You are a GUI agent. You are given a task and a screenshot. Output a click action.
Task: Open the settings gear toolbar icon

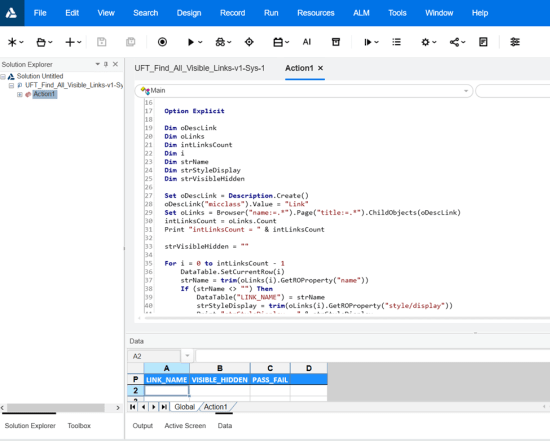click(425, 42)
